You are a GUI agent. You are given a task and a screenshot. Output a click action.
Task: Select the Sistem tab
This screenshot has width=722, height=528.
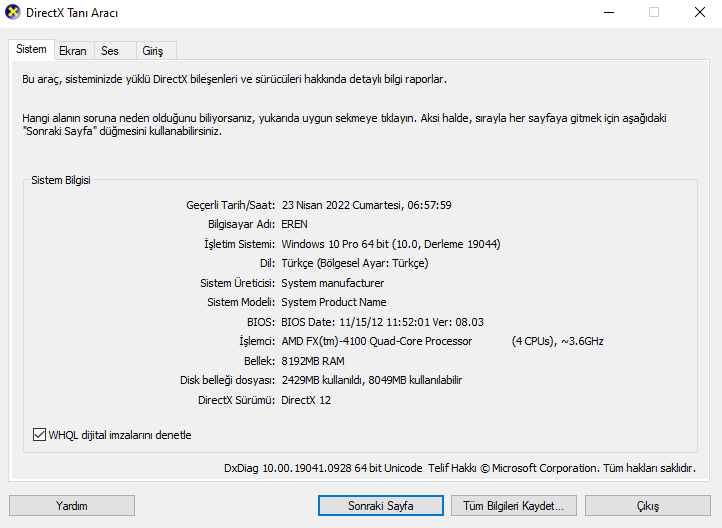coord(31,49)
